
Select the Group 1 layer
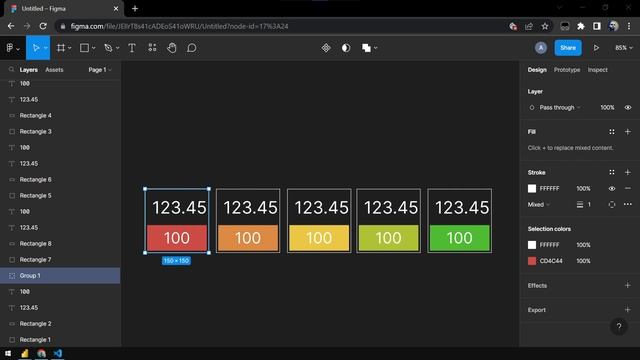click(60, 276)
